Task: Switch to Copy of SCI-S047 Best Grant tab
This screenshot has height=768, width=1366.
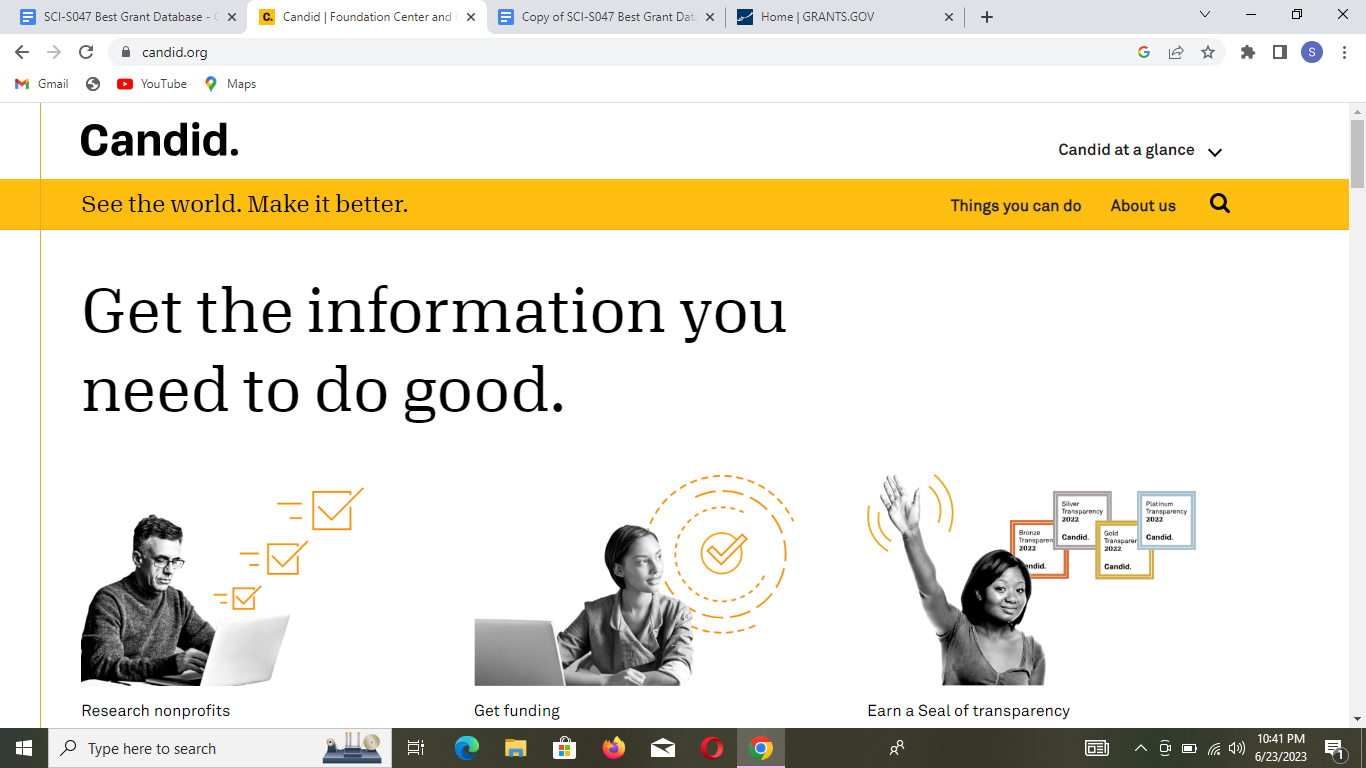Action: 608,17
